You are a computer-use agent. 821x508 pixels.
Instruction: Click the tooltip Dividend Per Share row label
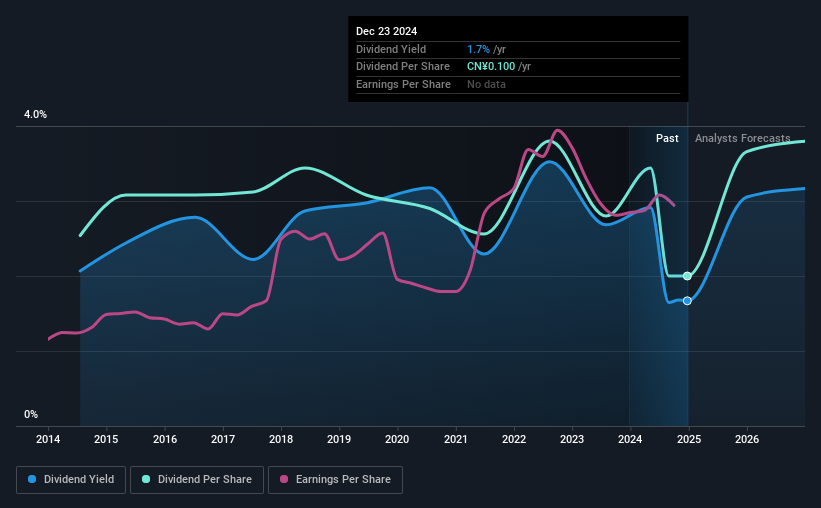403,67
